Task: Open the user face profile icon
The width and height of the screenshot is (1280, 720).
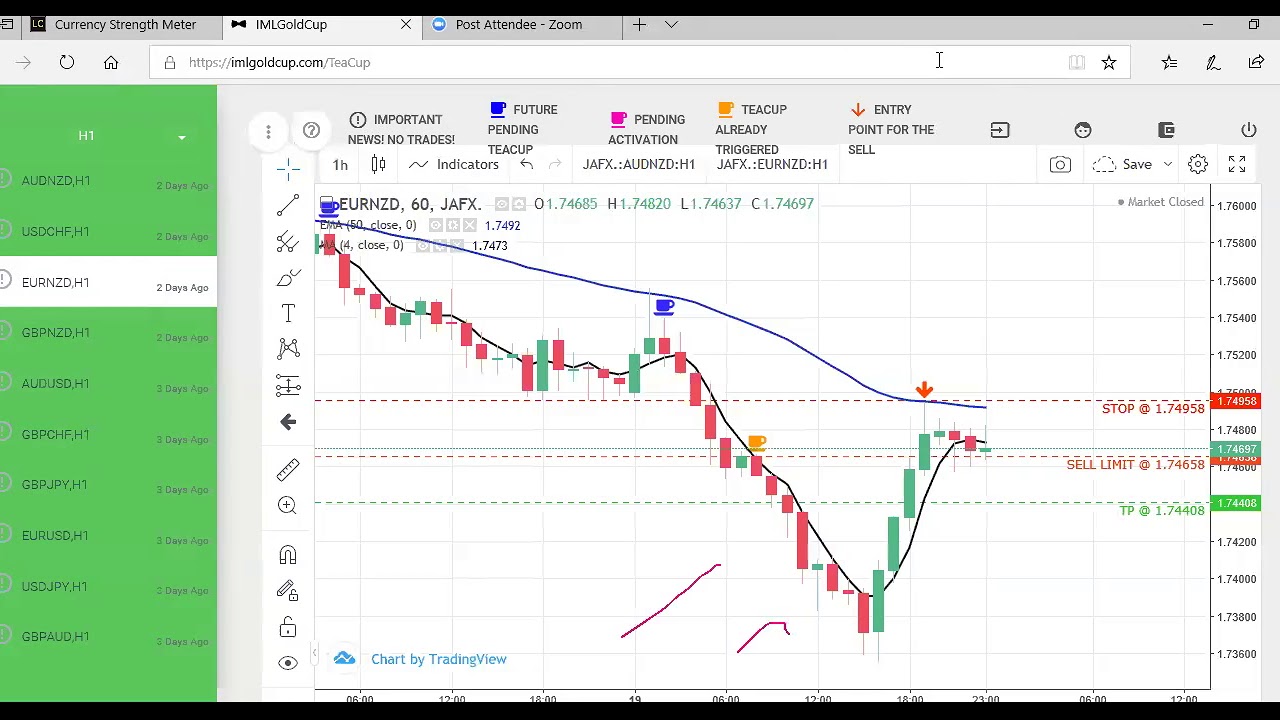Action: [x=1083, y=130]
